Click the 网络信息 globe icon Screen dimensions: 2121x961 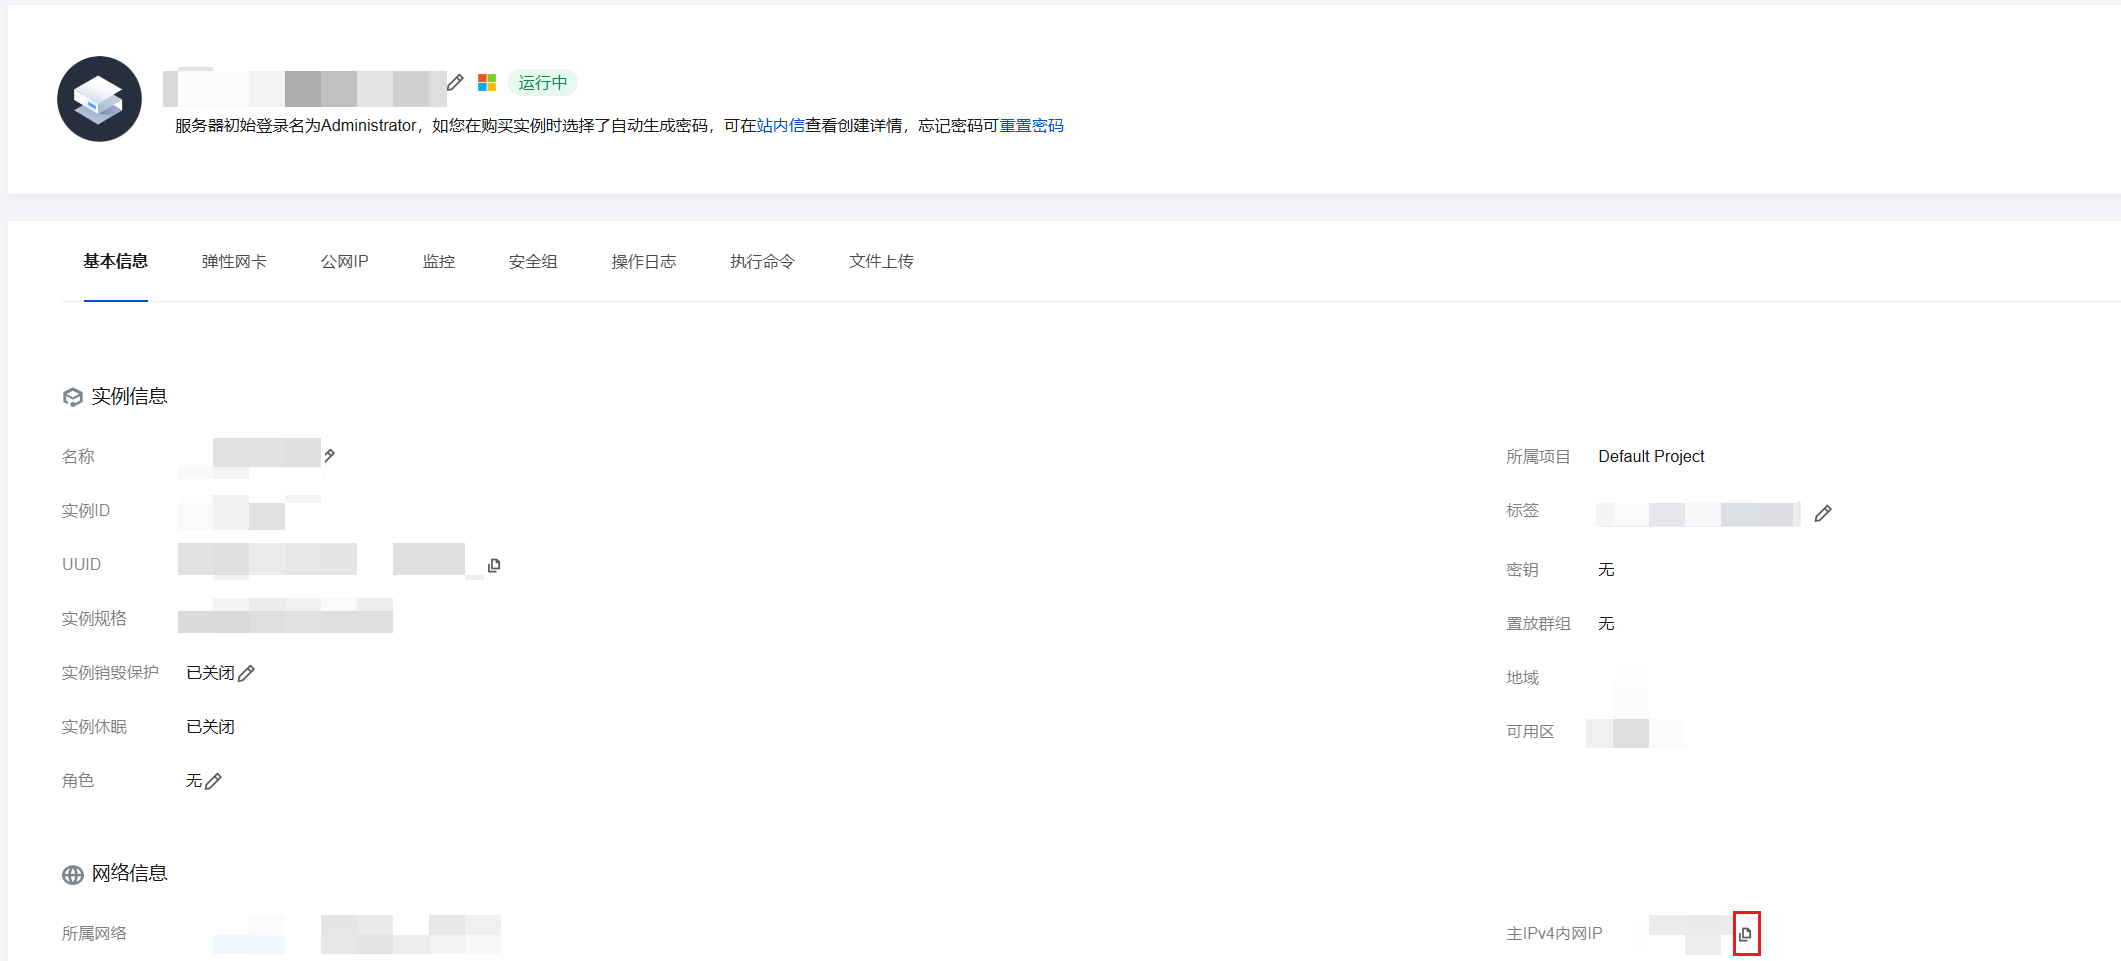(x=73, y=875)
